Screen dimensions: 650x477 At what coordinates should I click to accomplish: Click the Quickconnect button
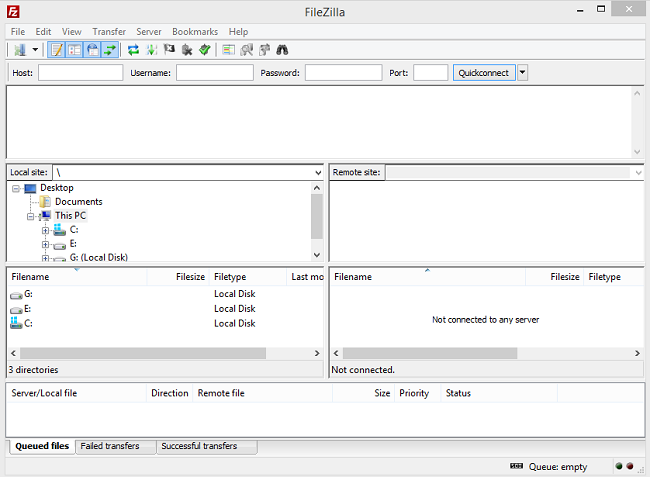click(x=484, y=73)
